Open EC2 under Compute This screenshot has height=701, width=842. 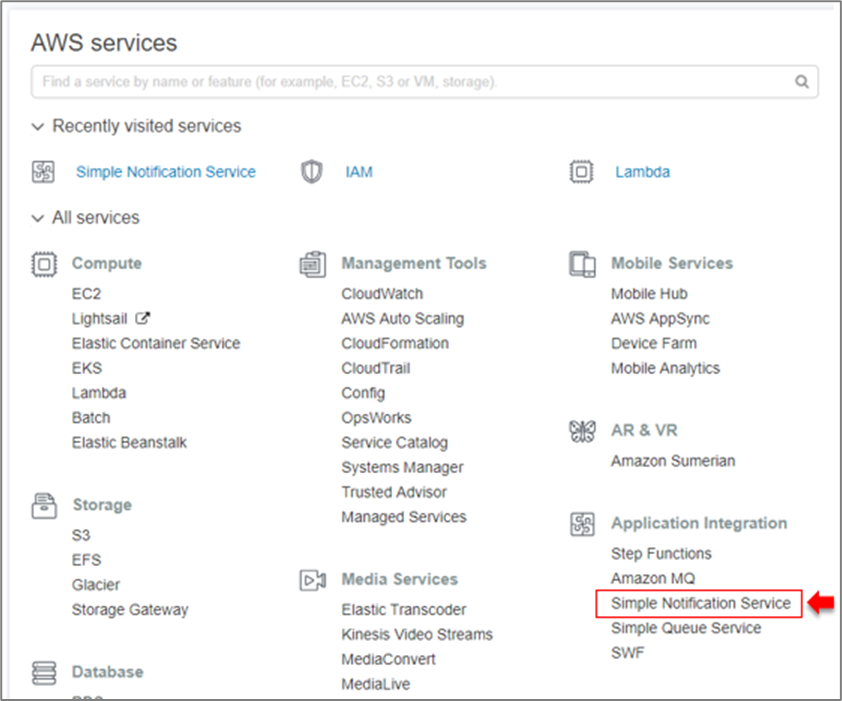coord(86,294)
